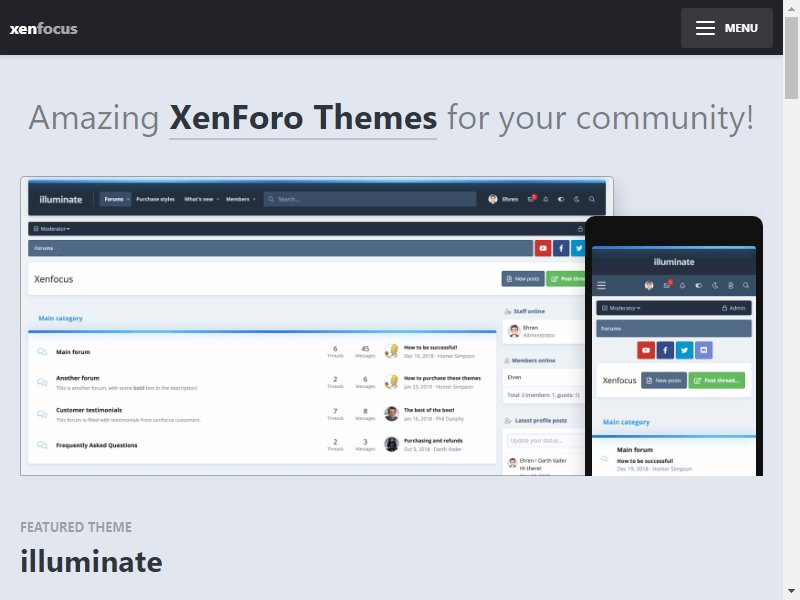Open Main category link in desktop preview
Image resolution: width=800 pixels, height=600 pixels.
60,318
